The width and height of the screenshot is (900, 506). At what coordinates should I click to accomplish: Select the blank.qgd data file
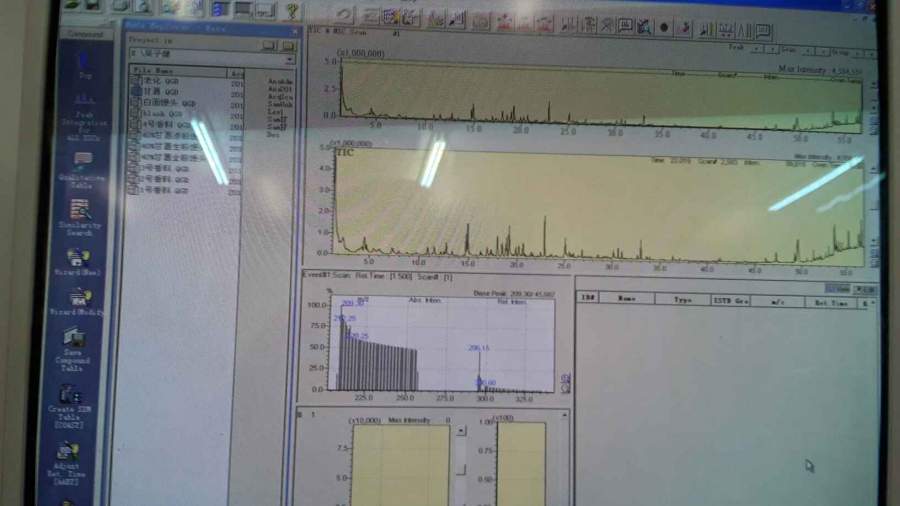162,114
